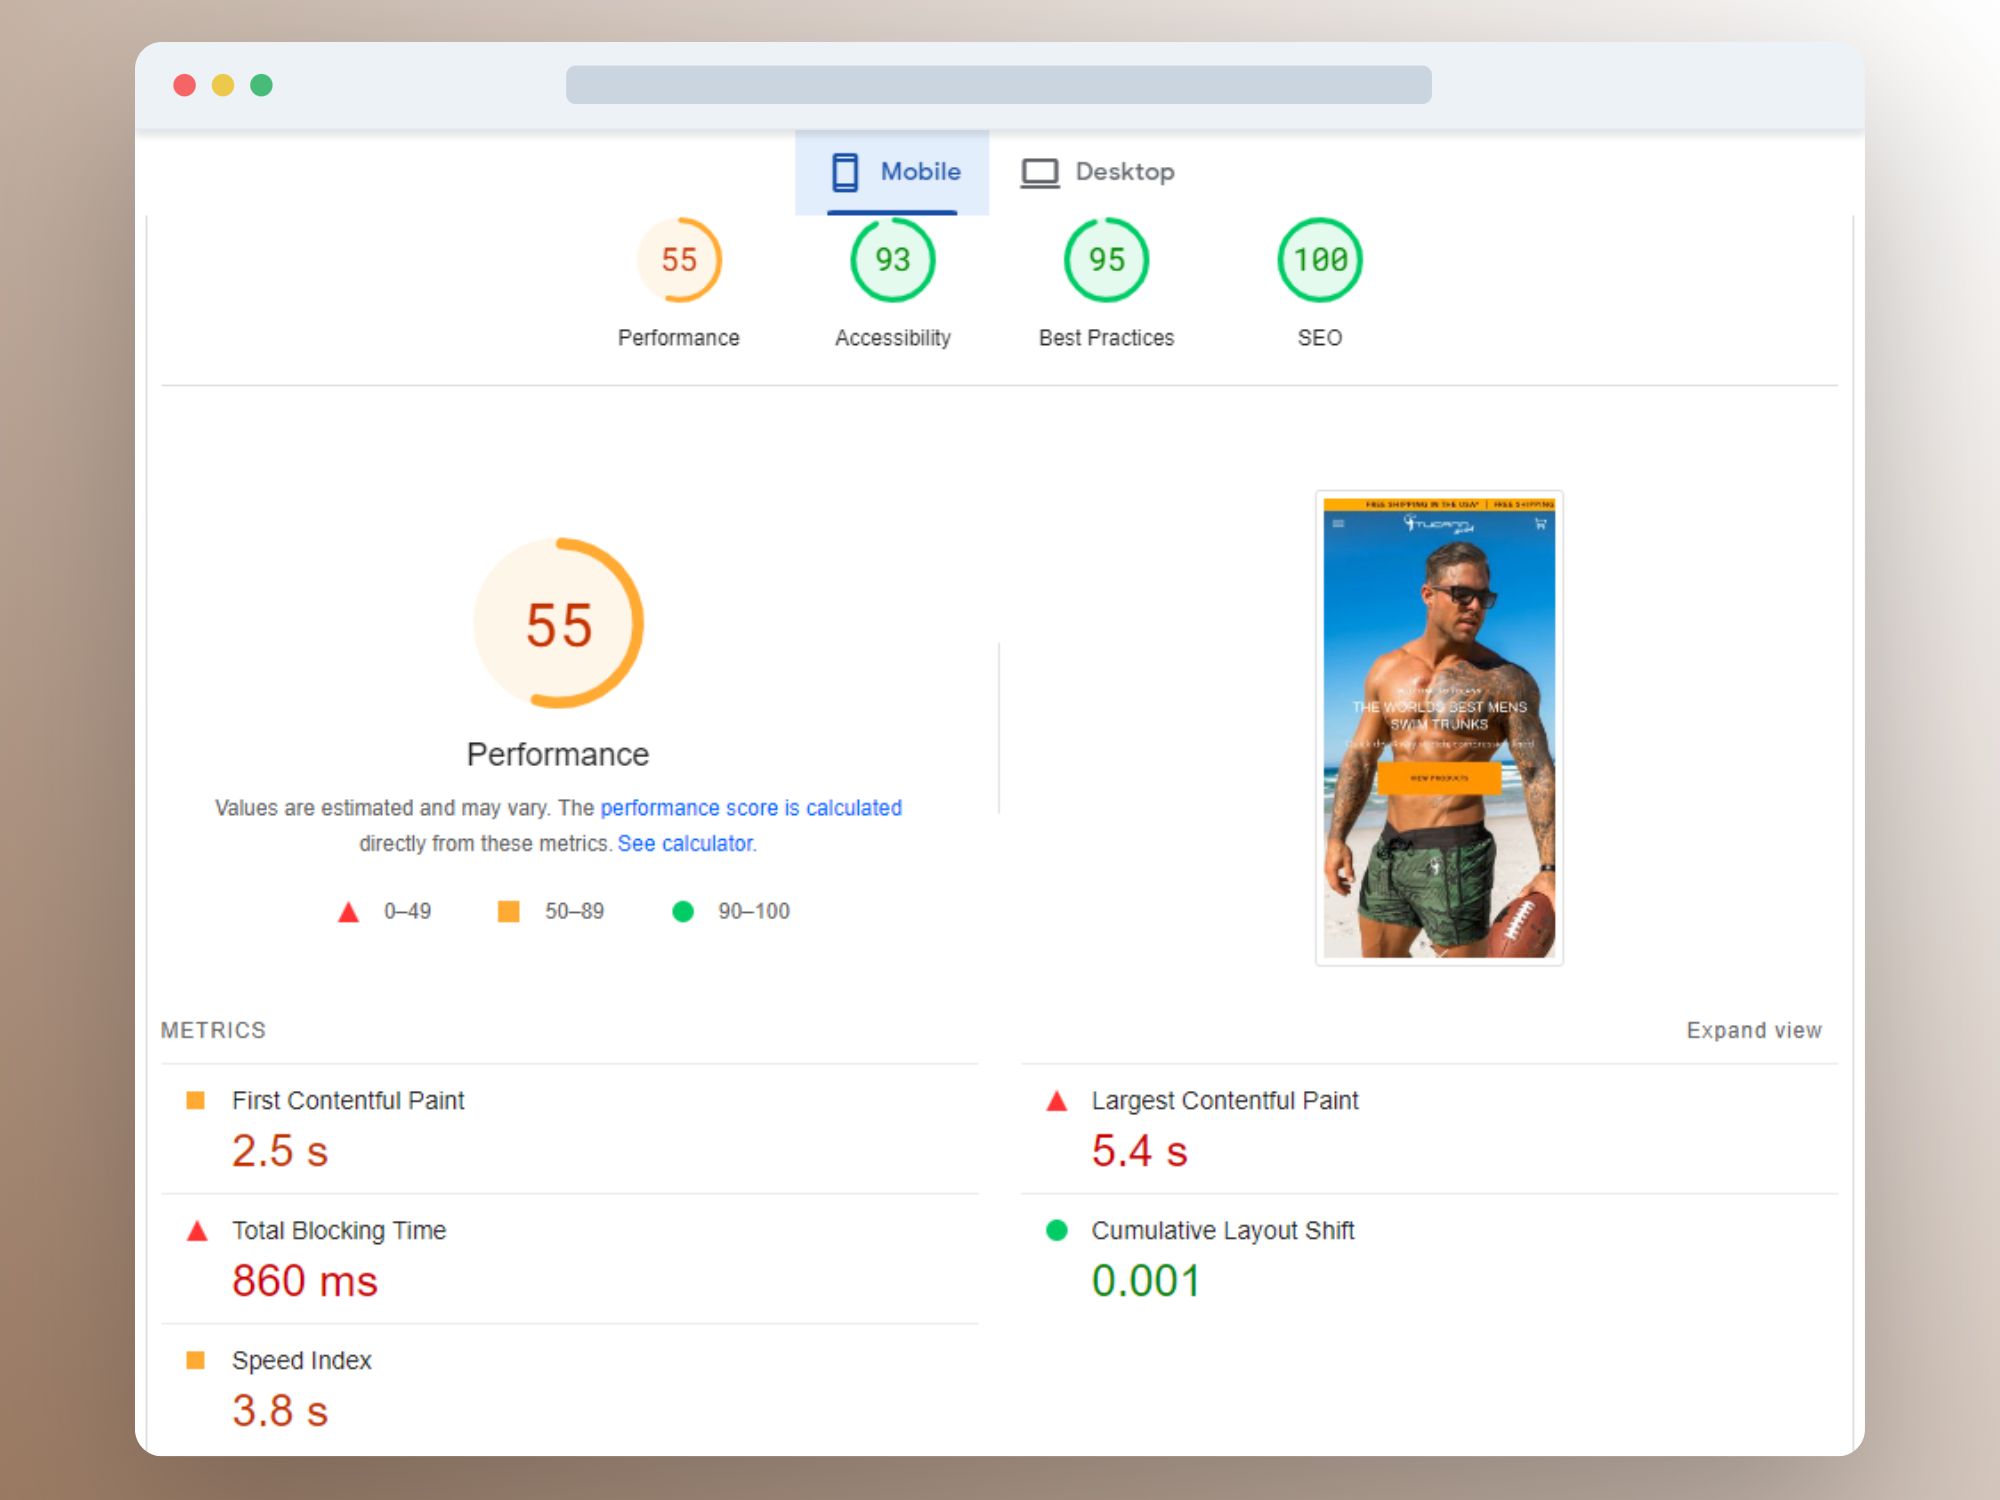Click the red close window button

coord(184,85)
